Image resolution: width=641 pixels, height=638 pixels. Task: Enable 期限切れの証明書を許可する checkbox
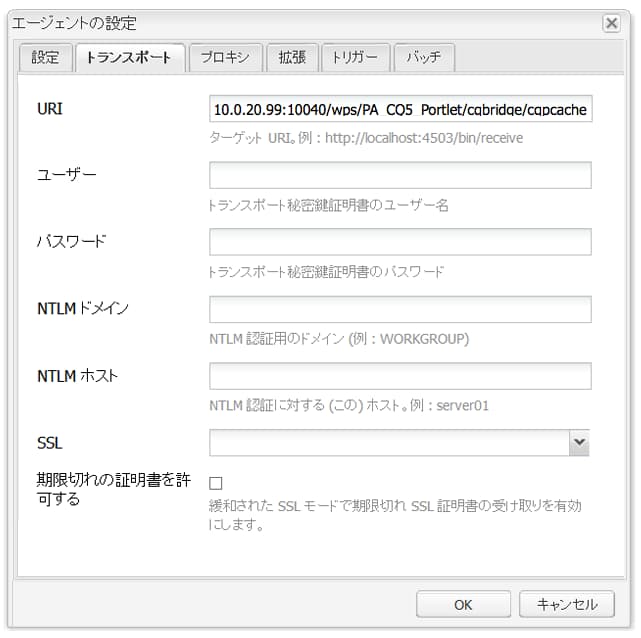click(215, 483)
